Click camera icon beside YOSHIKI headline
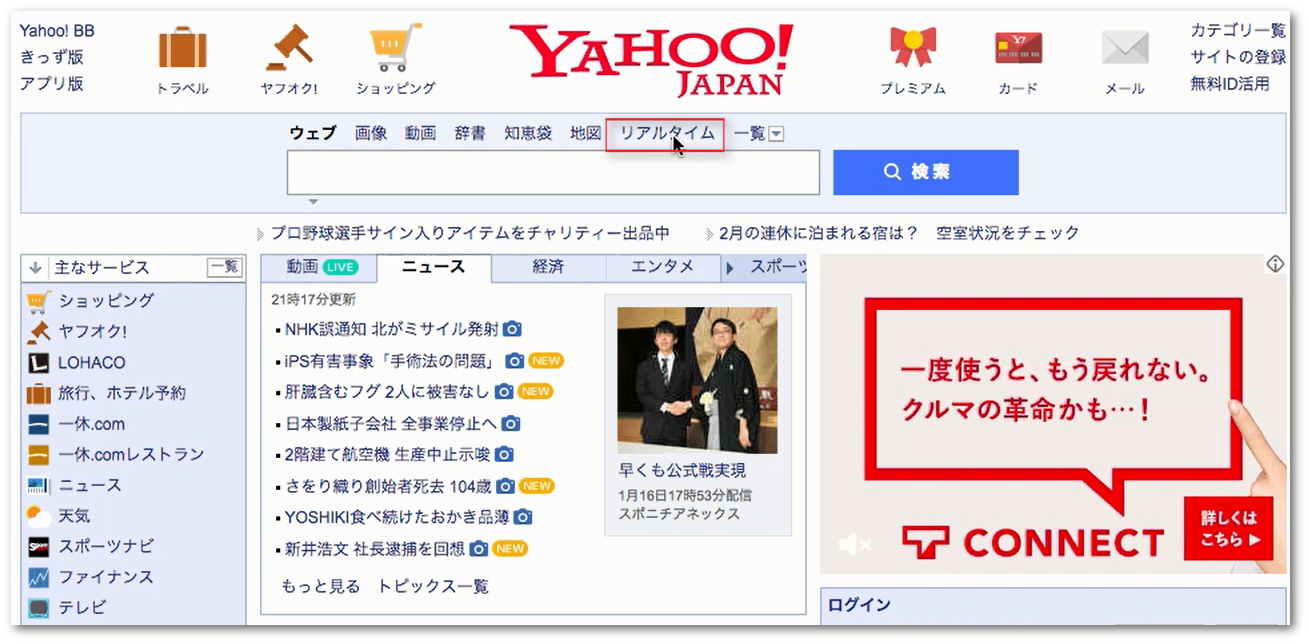The height and width of the screenshot is (644, 1309). (523, 517)
